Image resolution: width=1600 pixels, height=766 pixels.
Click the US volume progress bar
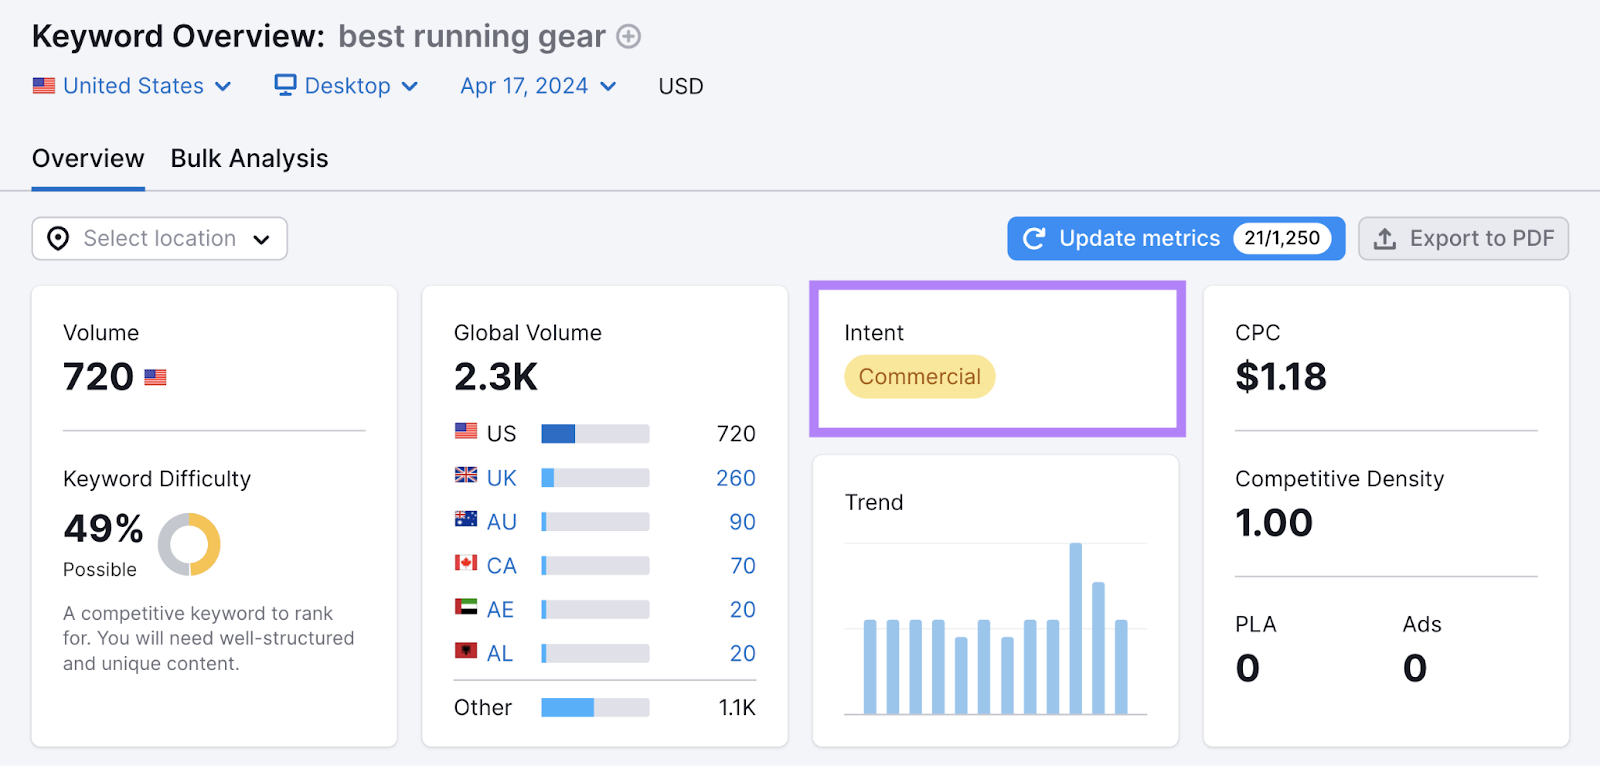(595, 434)
